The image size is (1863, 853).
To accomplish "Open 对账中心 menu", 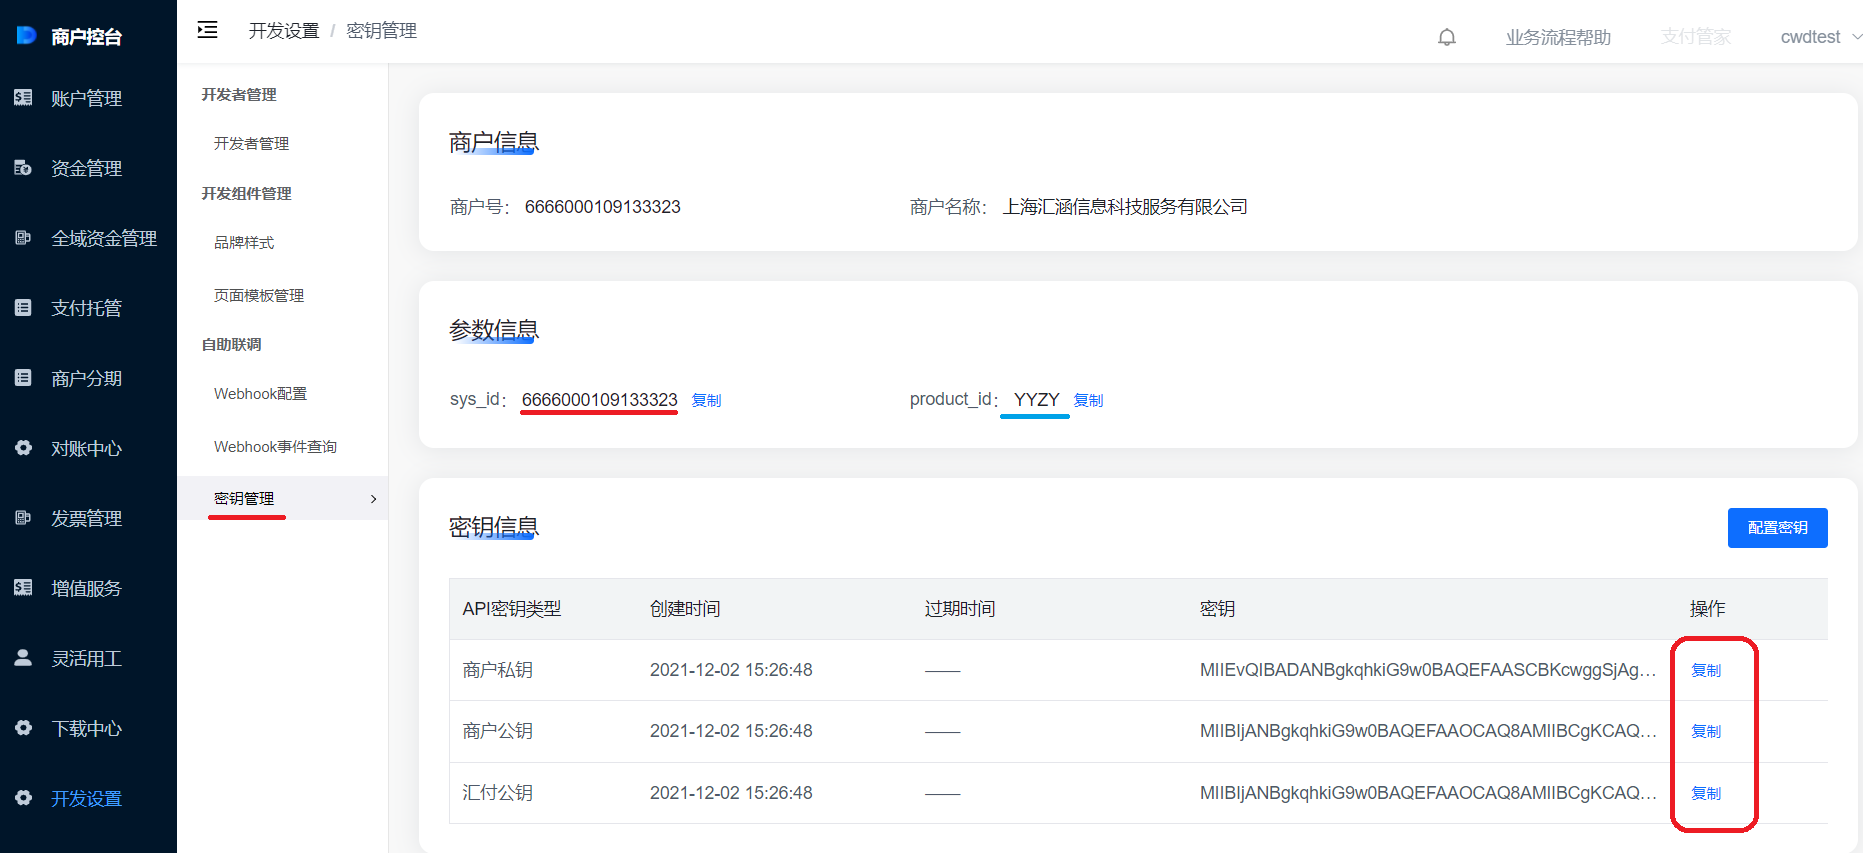I will pyautogui.click(x=87, y=448).
